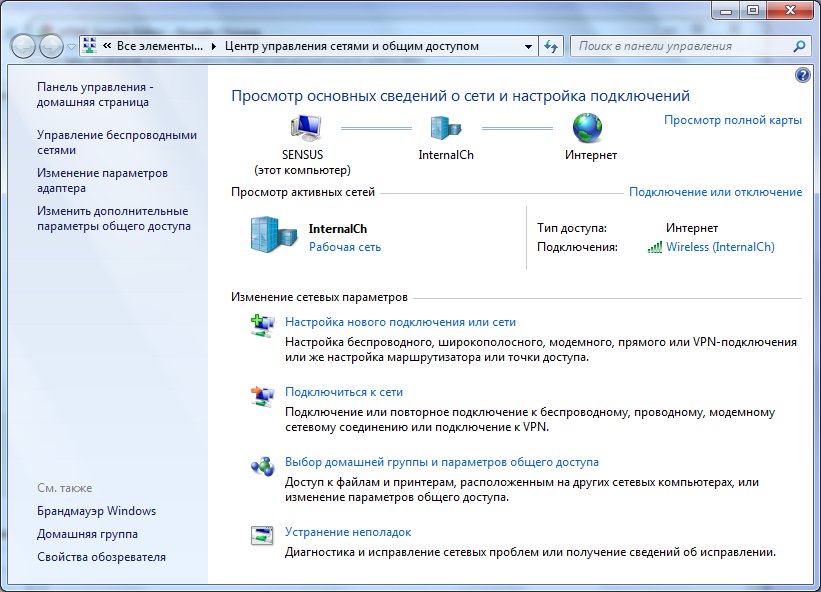The width and height of the screenshot is (821, 592).
Task: Minimize the window
Action: (x=726, y=10)
